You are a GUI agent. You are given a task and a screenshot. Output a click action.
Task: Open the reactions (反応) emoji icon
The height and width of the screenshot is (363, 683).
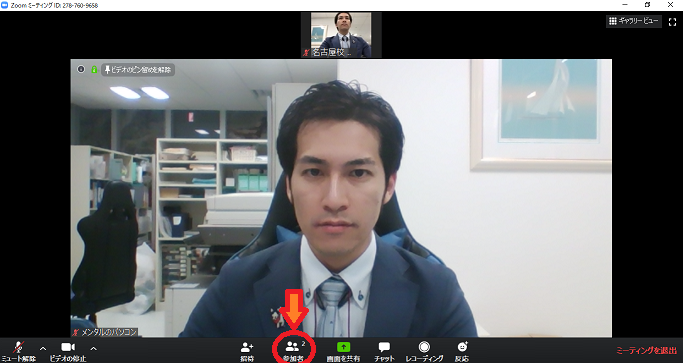point(462,347)
